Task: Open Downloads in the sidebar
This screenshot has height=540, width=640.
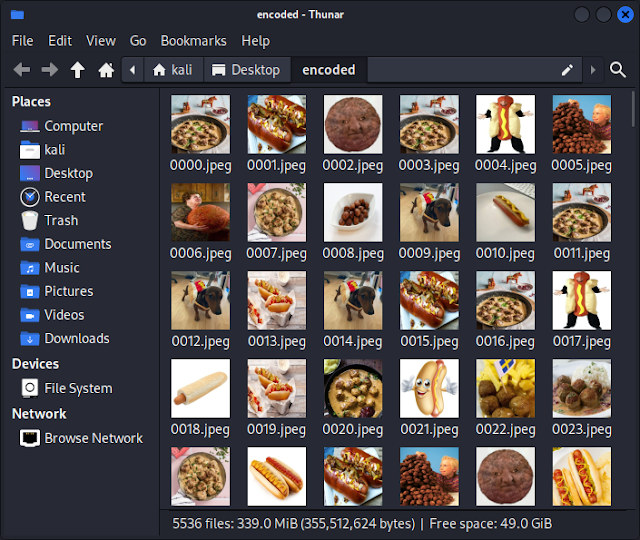Action: click(x=76, y=338)
